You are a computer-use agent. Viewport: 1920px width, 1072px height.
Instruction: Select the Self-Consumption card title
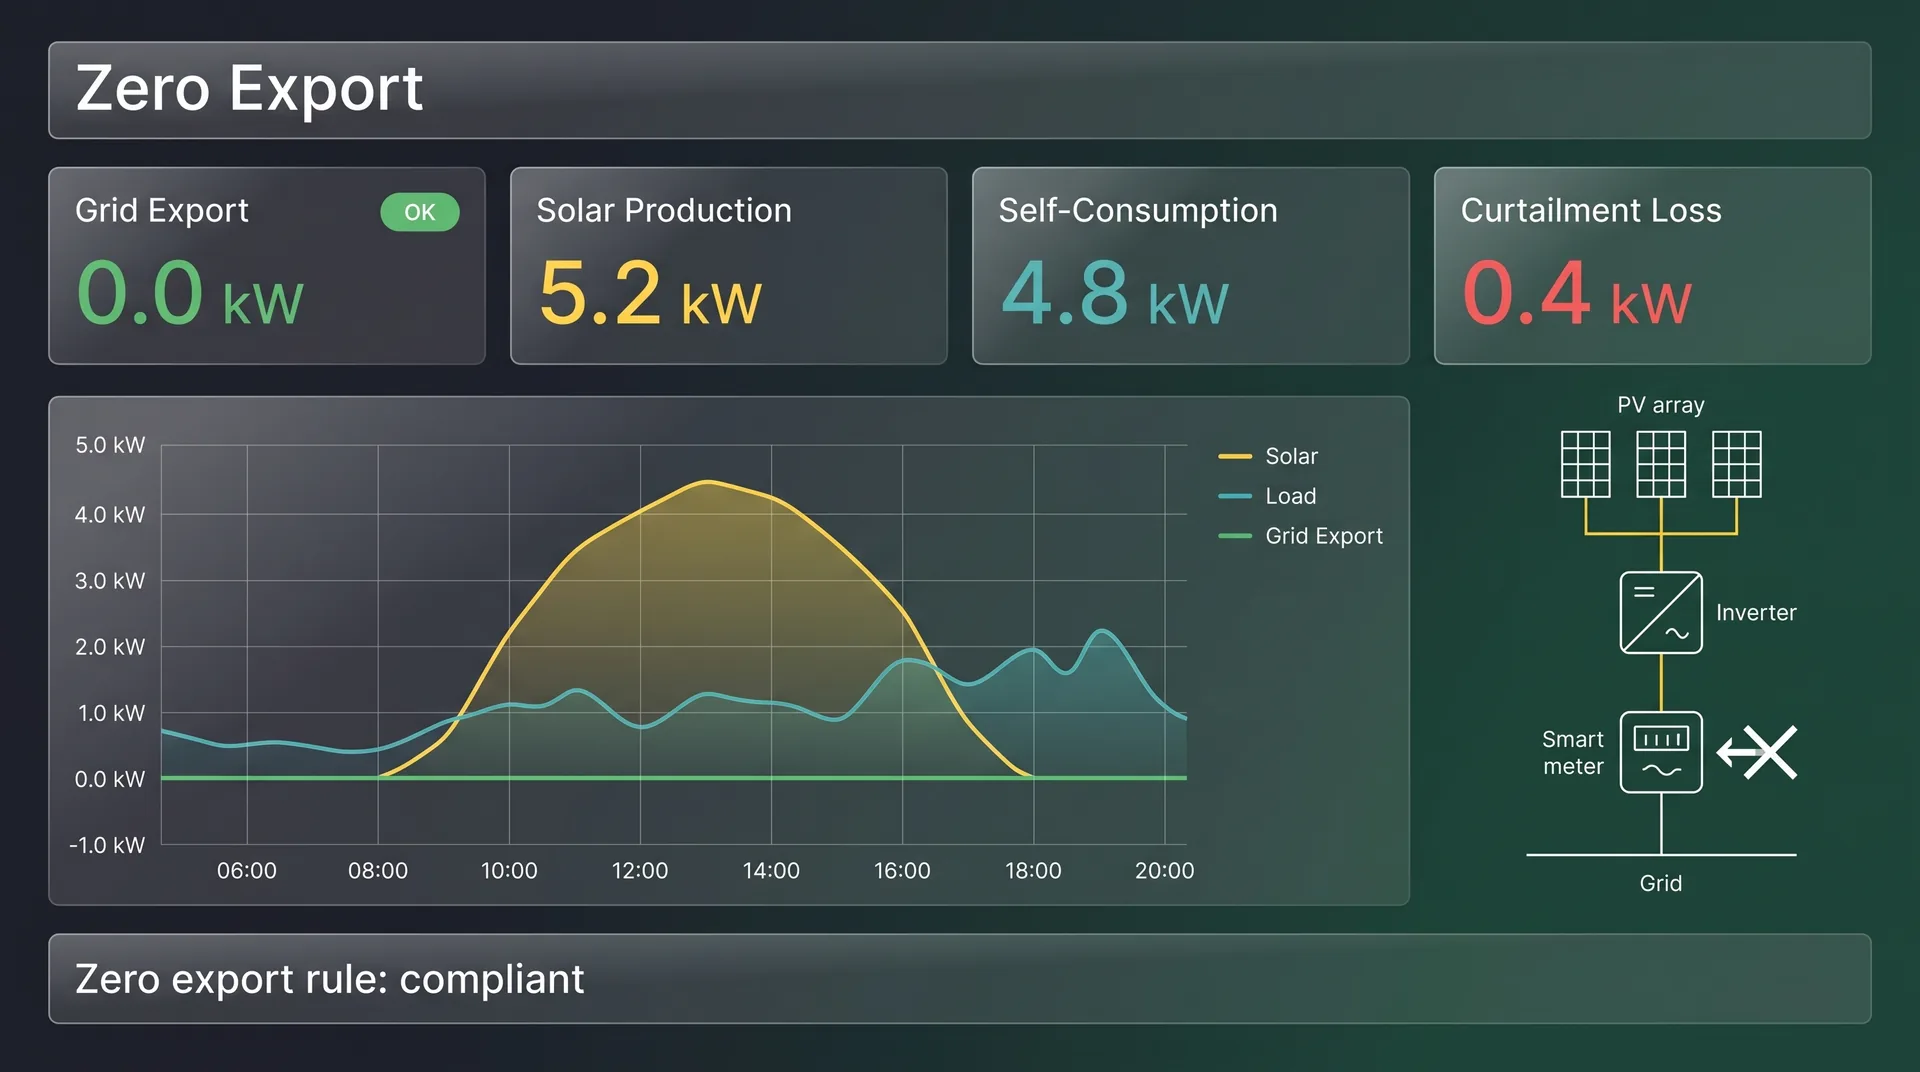[x=1138, y=210]
